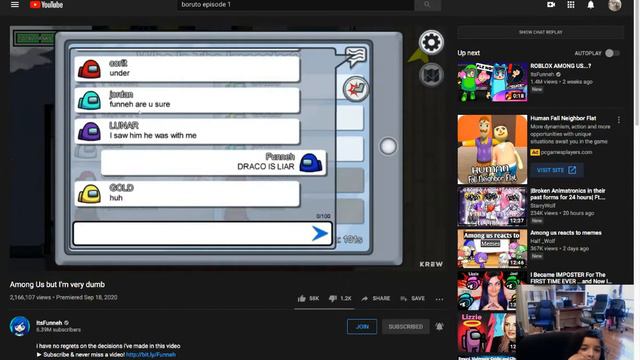640x360 pixels.
Task: Click the ItsFunneh channel name
Action: tap(49, 323)
